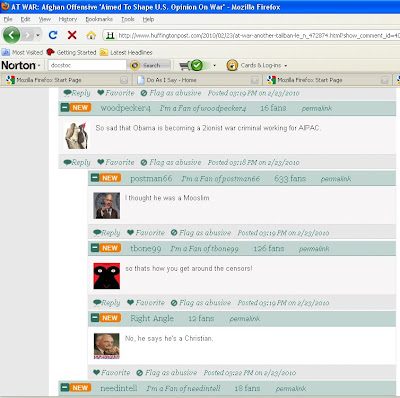Reply to postman66's comment
The width and height of the screenshot is (400, 398).
[107, 233]
